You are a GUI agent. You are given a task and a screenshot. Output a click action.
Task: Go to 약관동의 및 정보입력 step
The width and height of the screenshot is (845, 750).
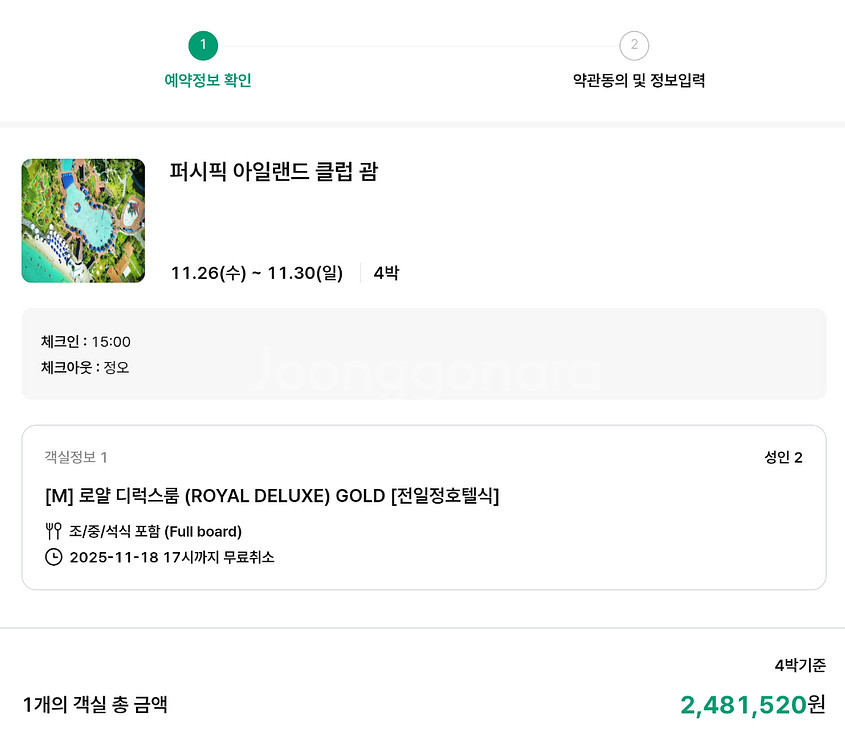639,81
